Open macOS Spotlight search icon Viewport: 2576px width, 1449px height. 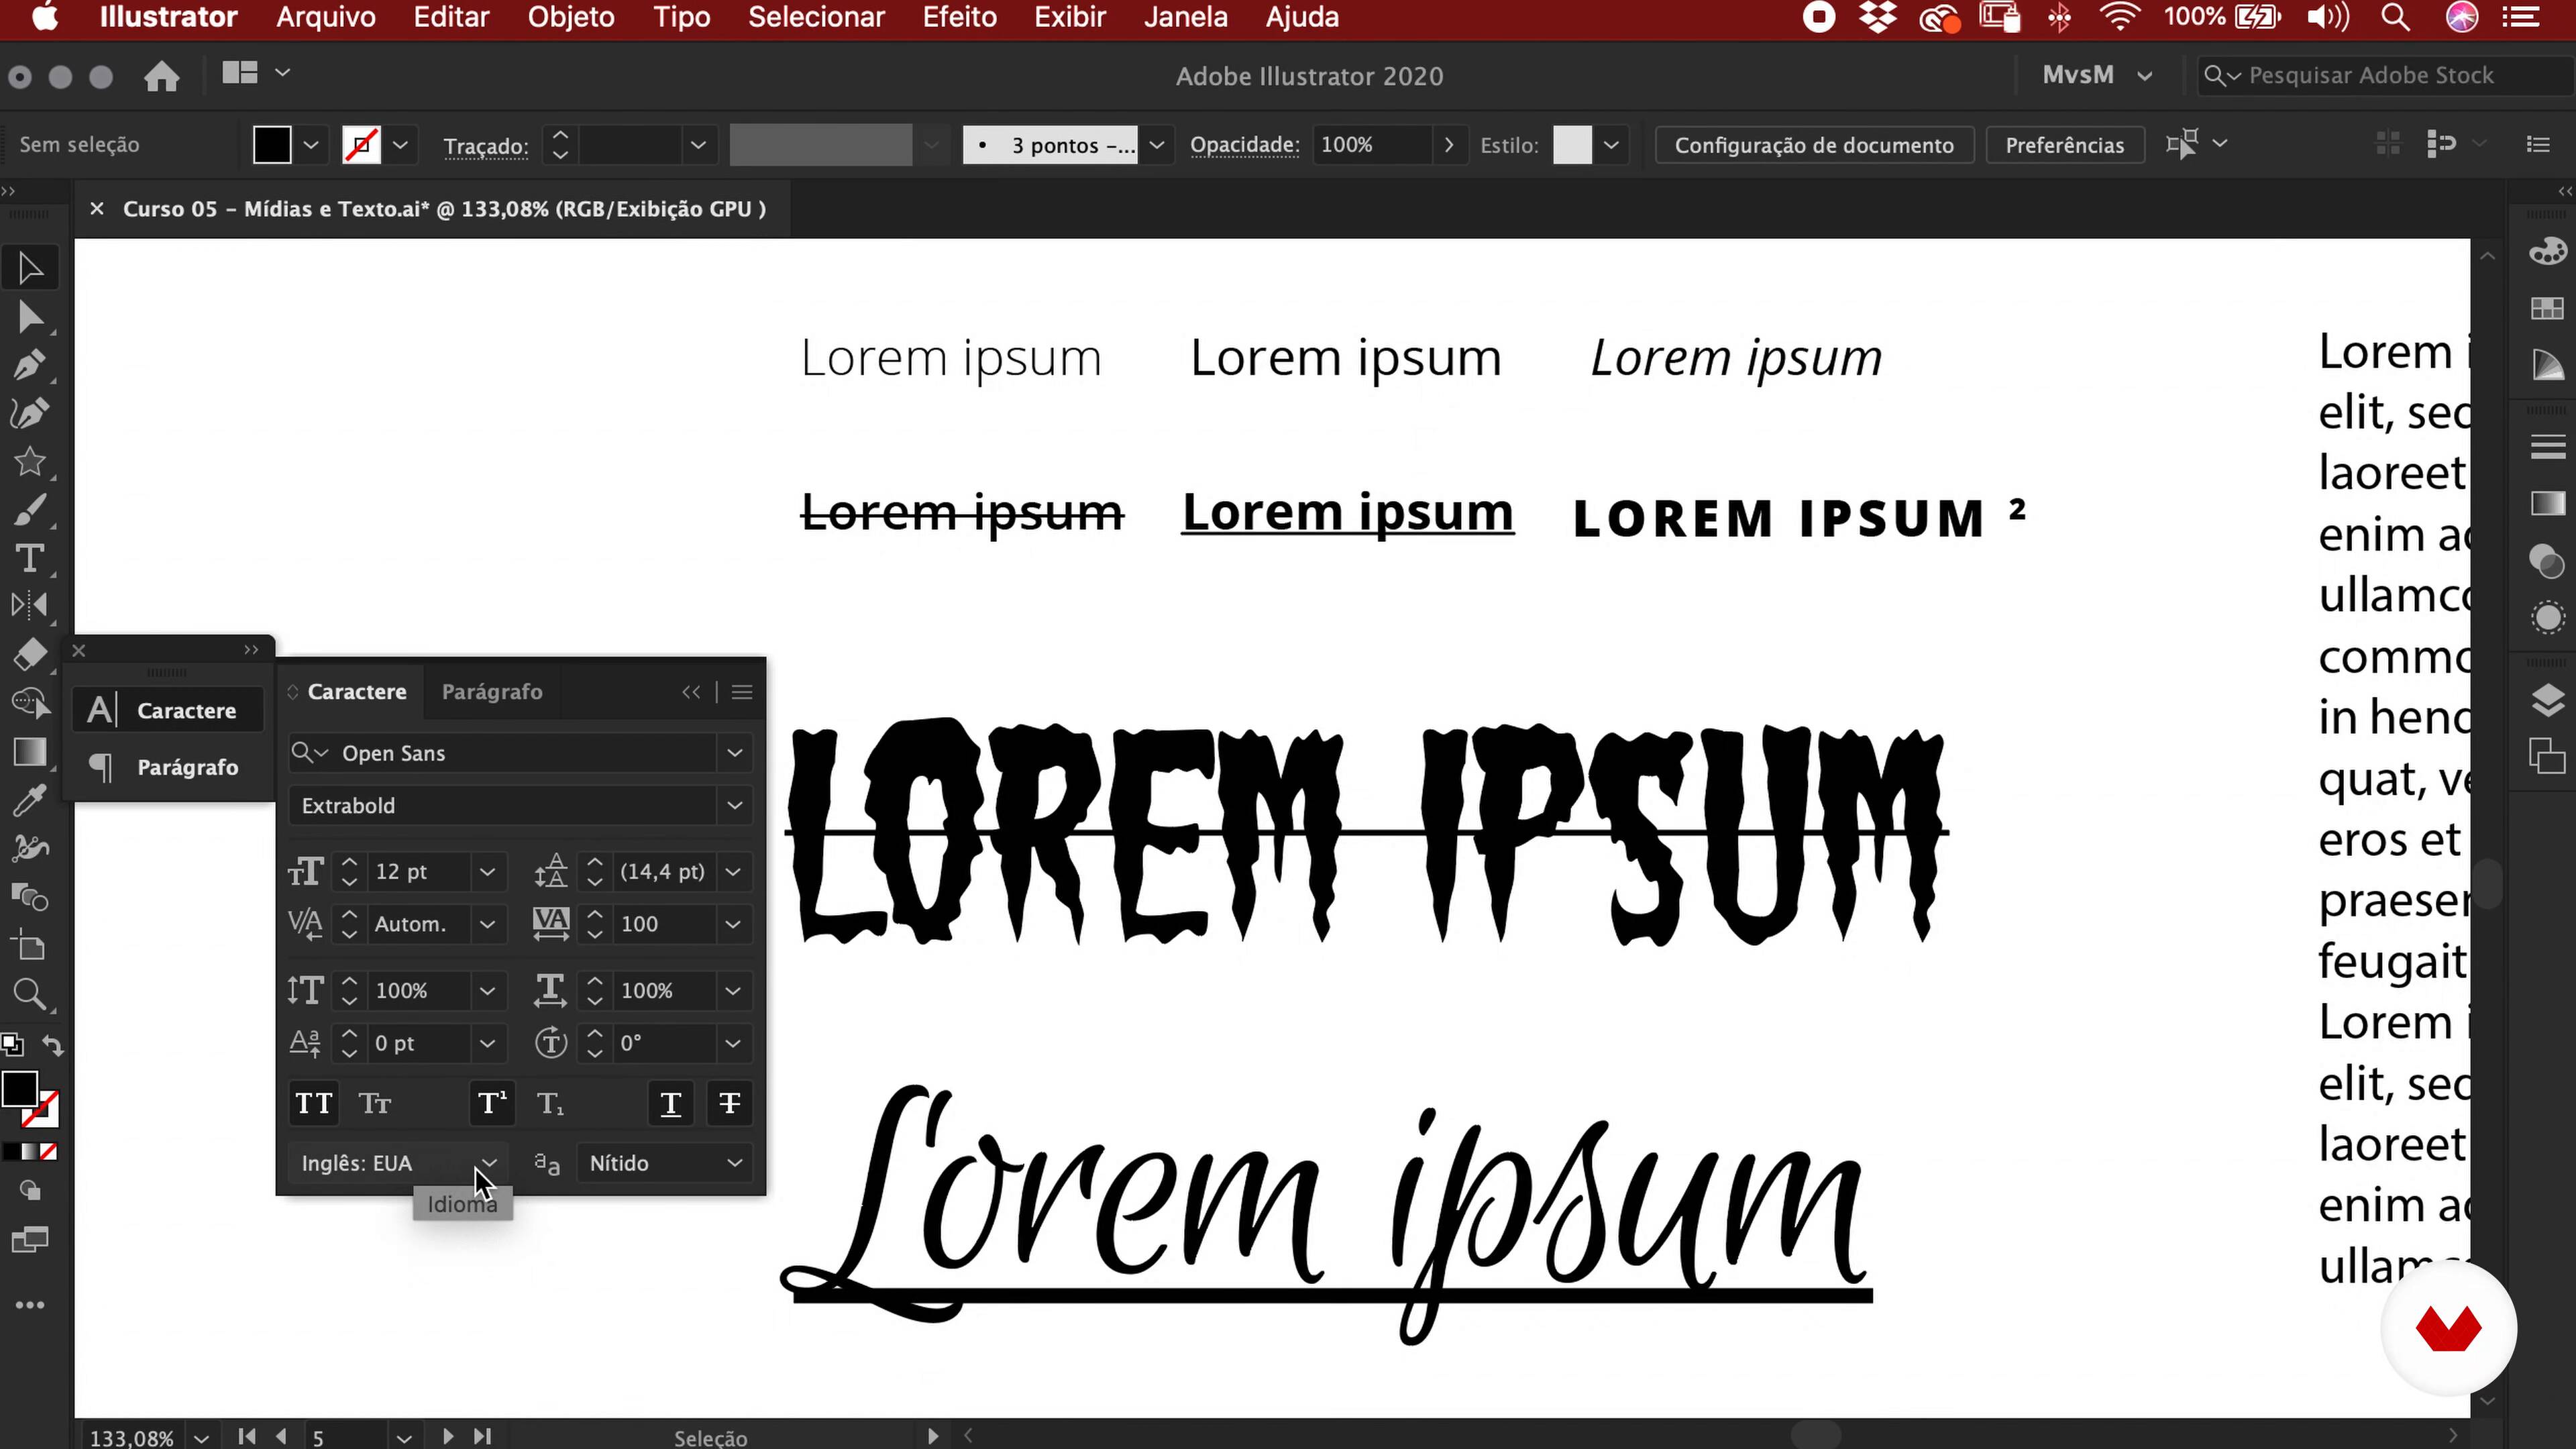pos(2396,17)
